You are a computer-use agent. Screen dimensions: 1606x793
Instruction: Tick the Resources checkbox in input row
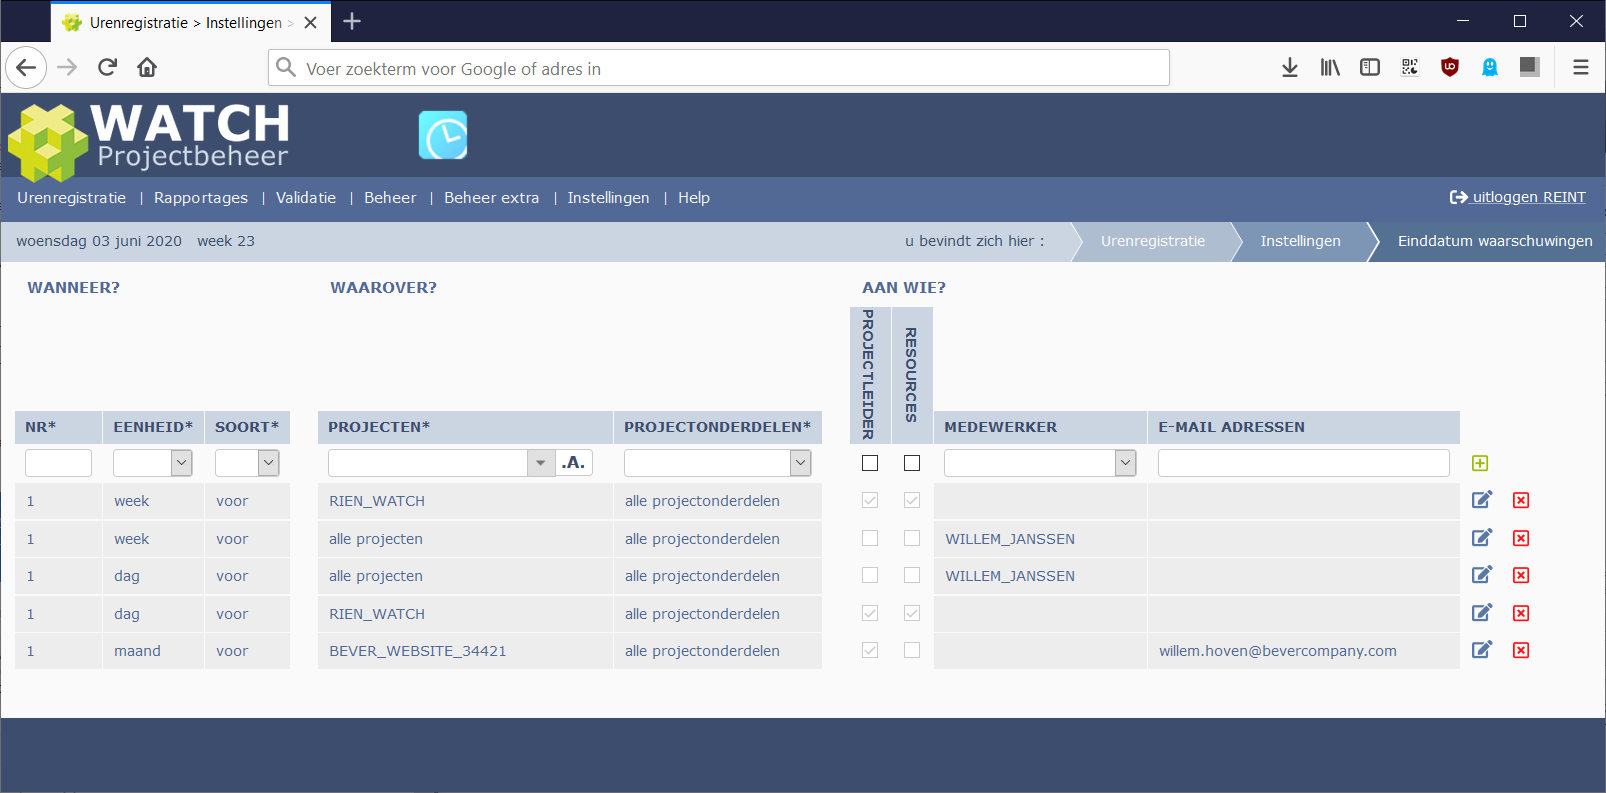912,463
